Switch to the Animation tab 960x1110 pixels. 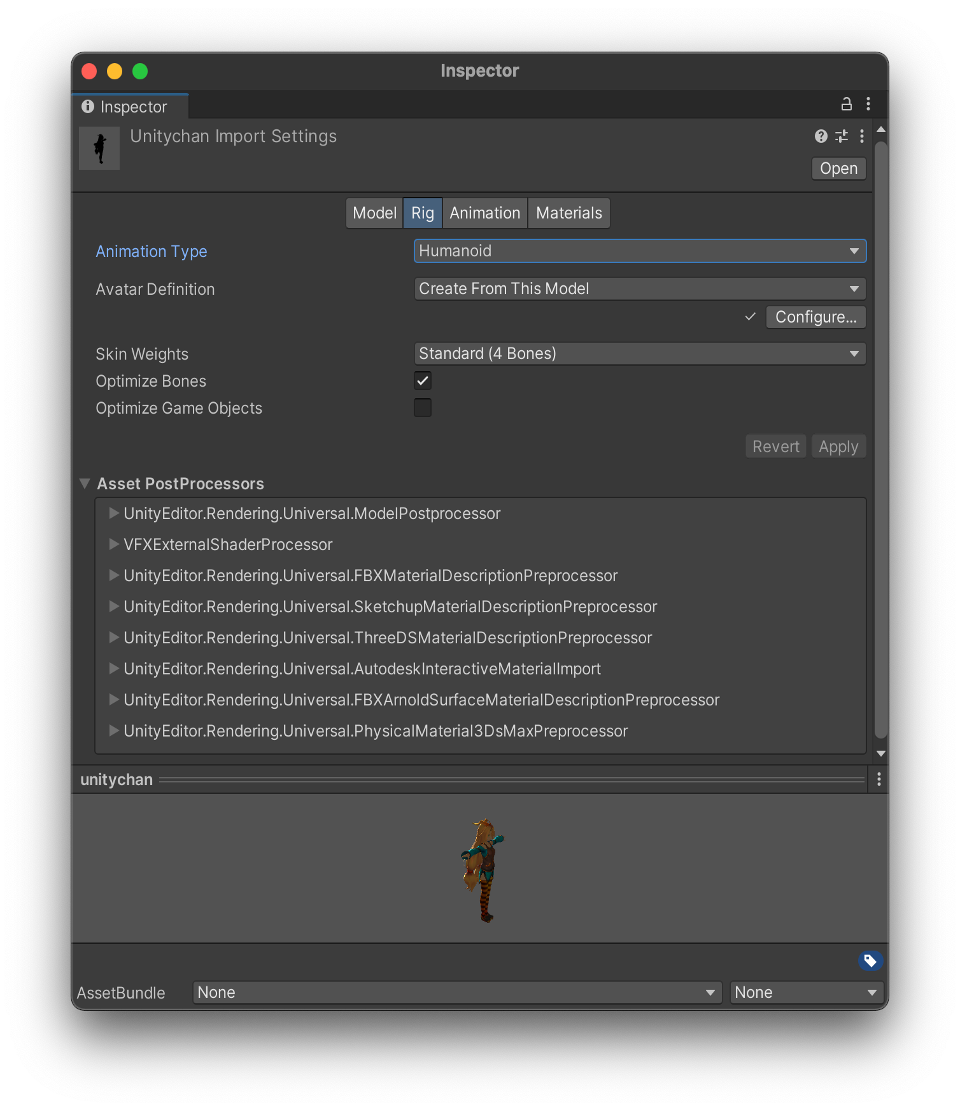(x=485, y=213)
